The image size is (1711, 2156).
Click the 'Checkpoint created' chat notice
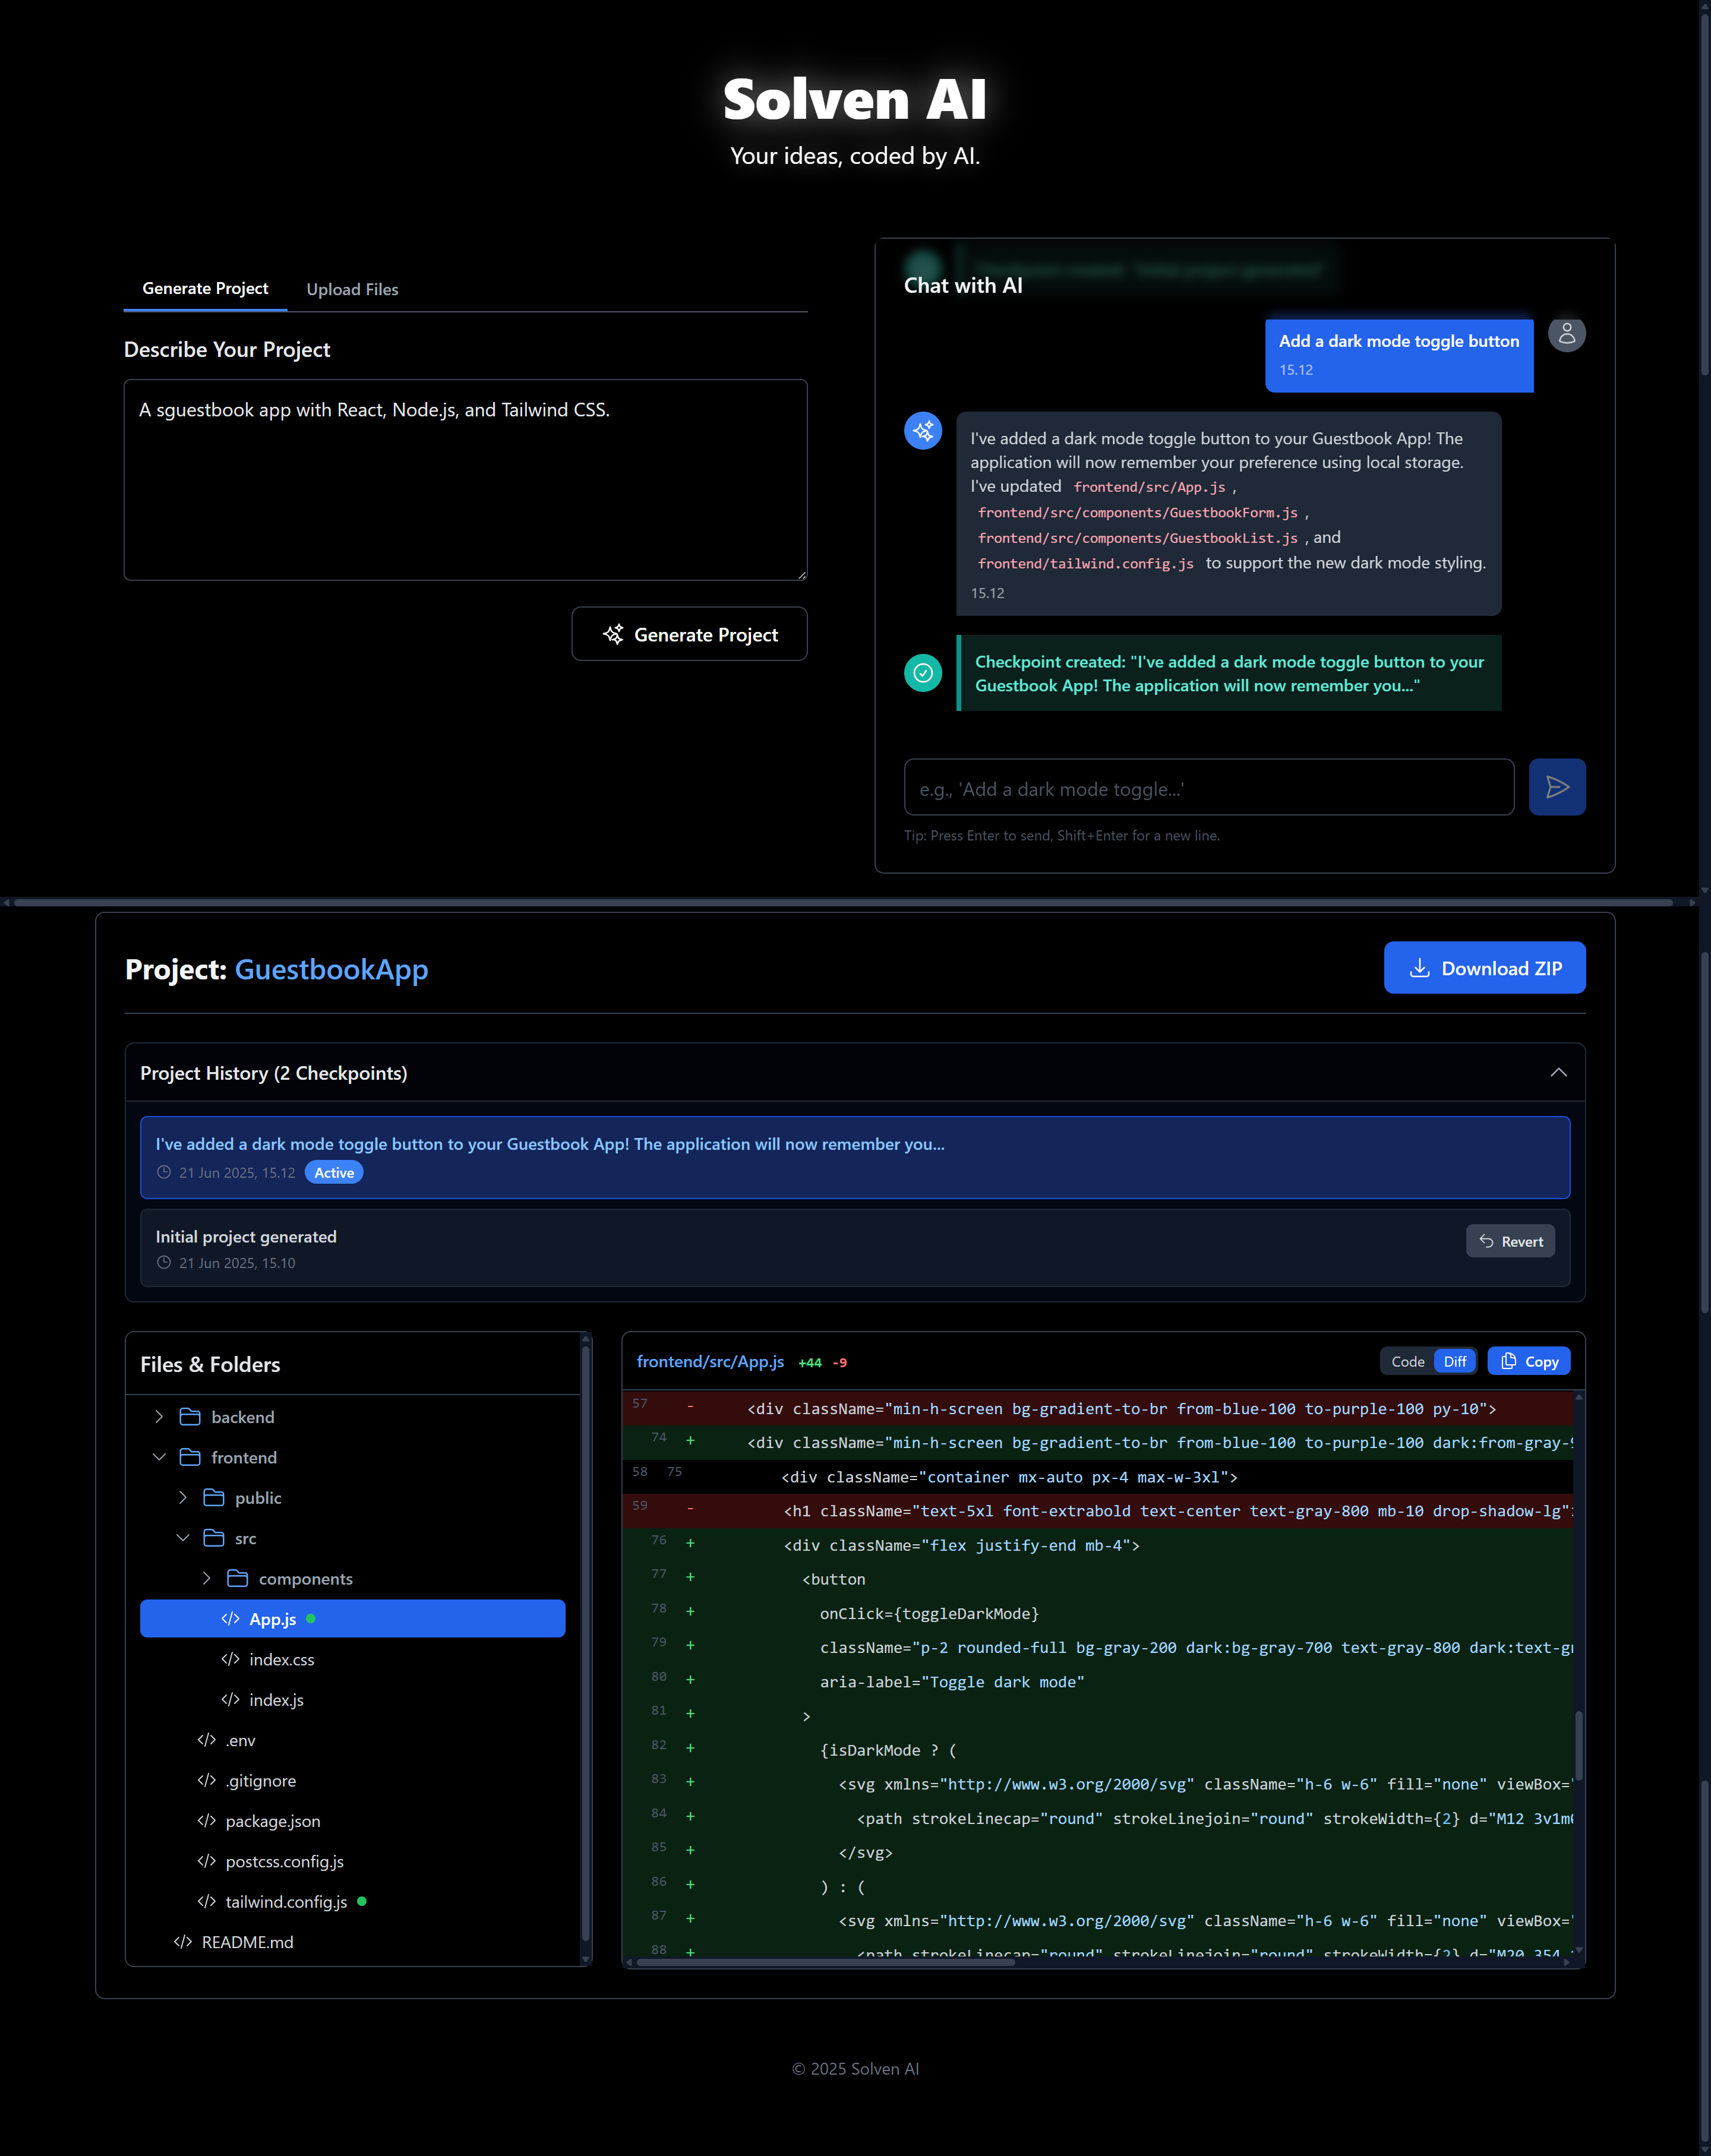click(x=1228, y=673)
